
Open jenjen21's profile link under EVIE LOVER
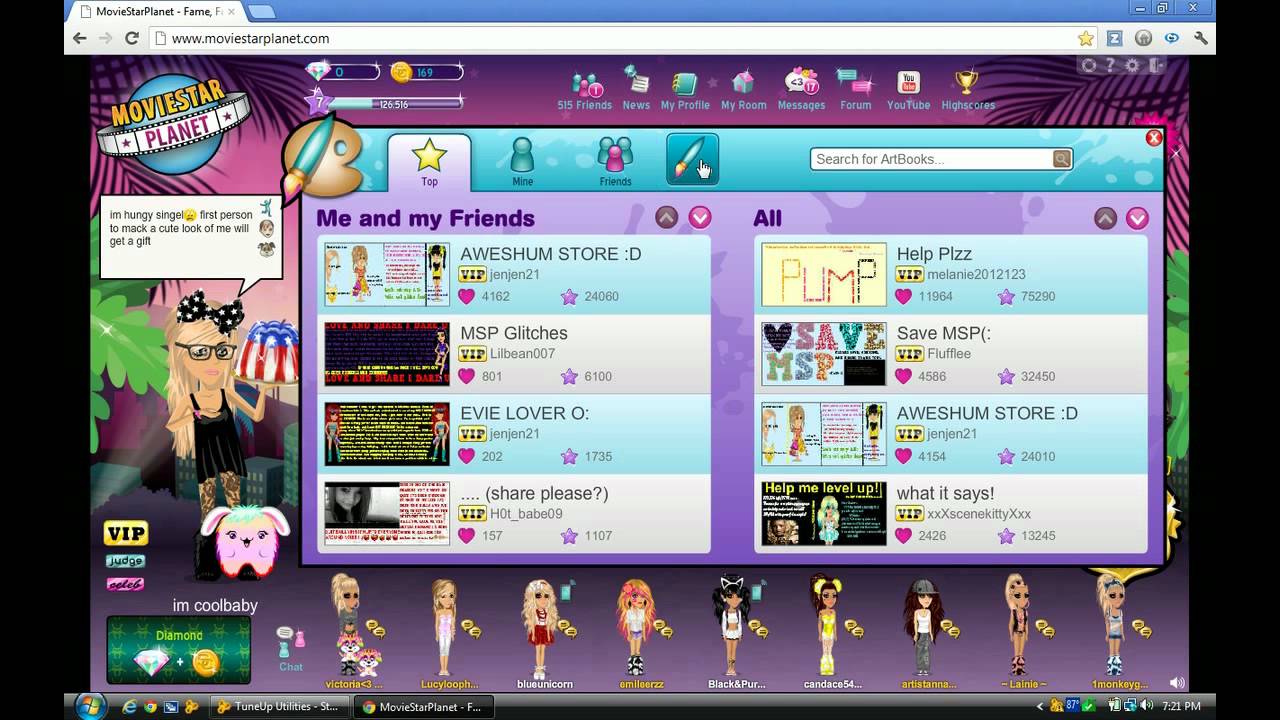tap(515, 434)
